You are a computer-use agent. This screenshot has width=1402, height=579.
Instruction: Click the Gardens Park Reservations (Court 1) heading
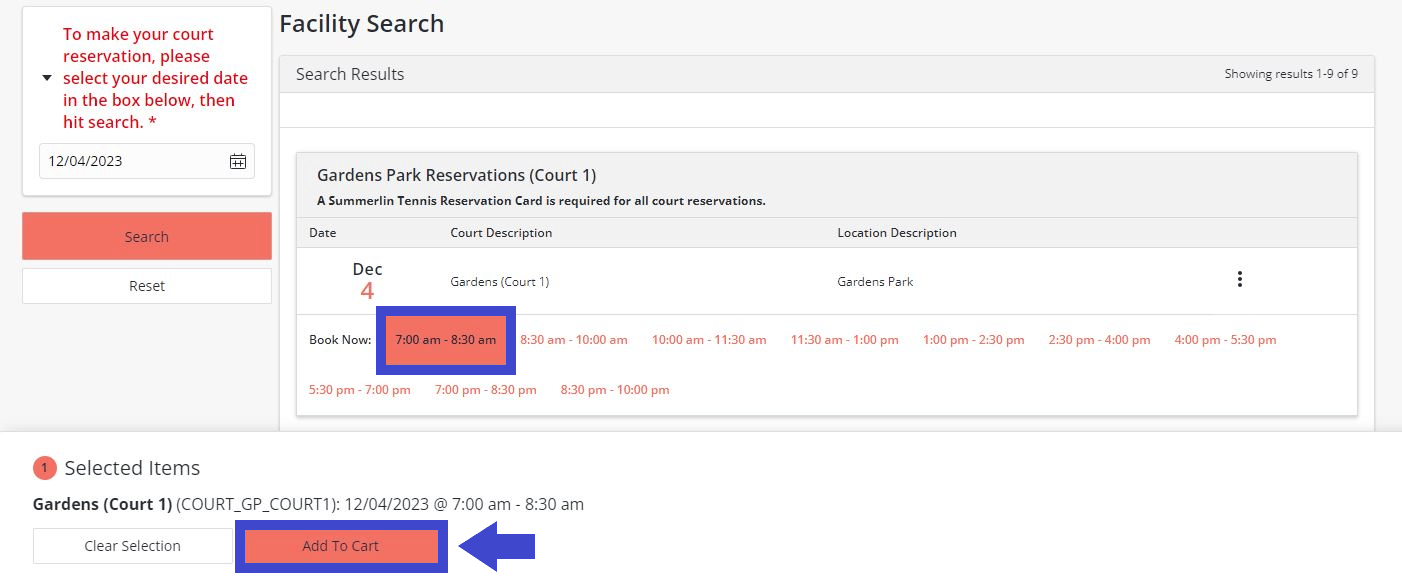pyautogui.click(x=456, y=176)
